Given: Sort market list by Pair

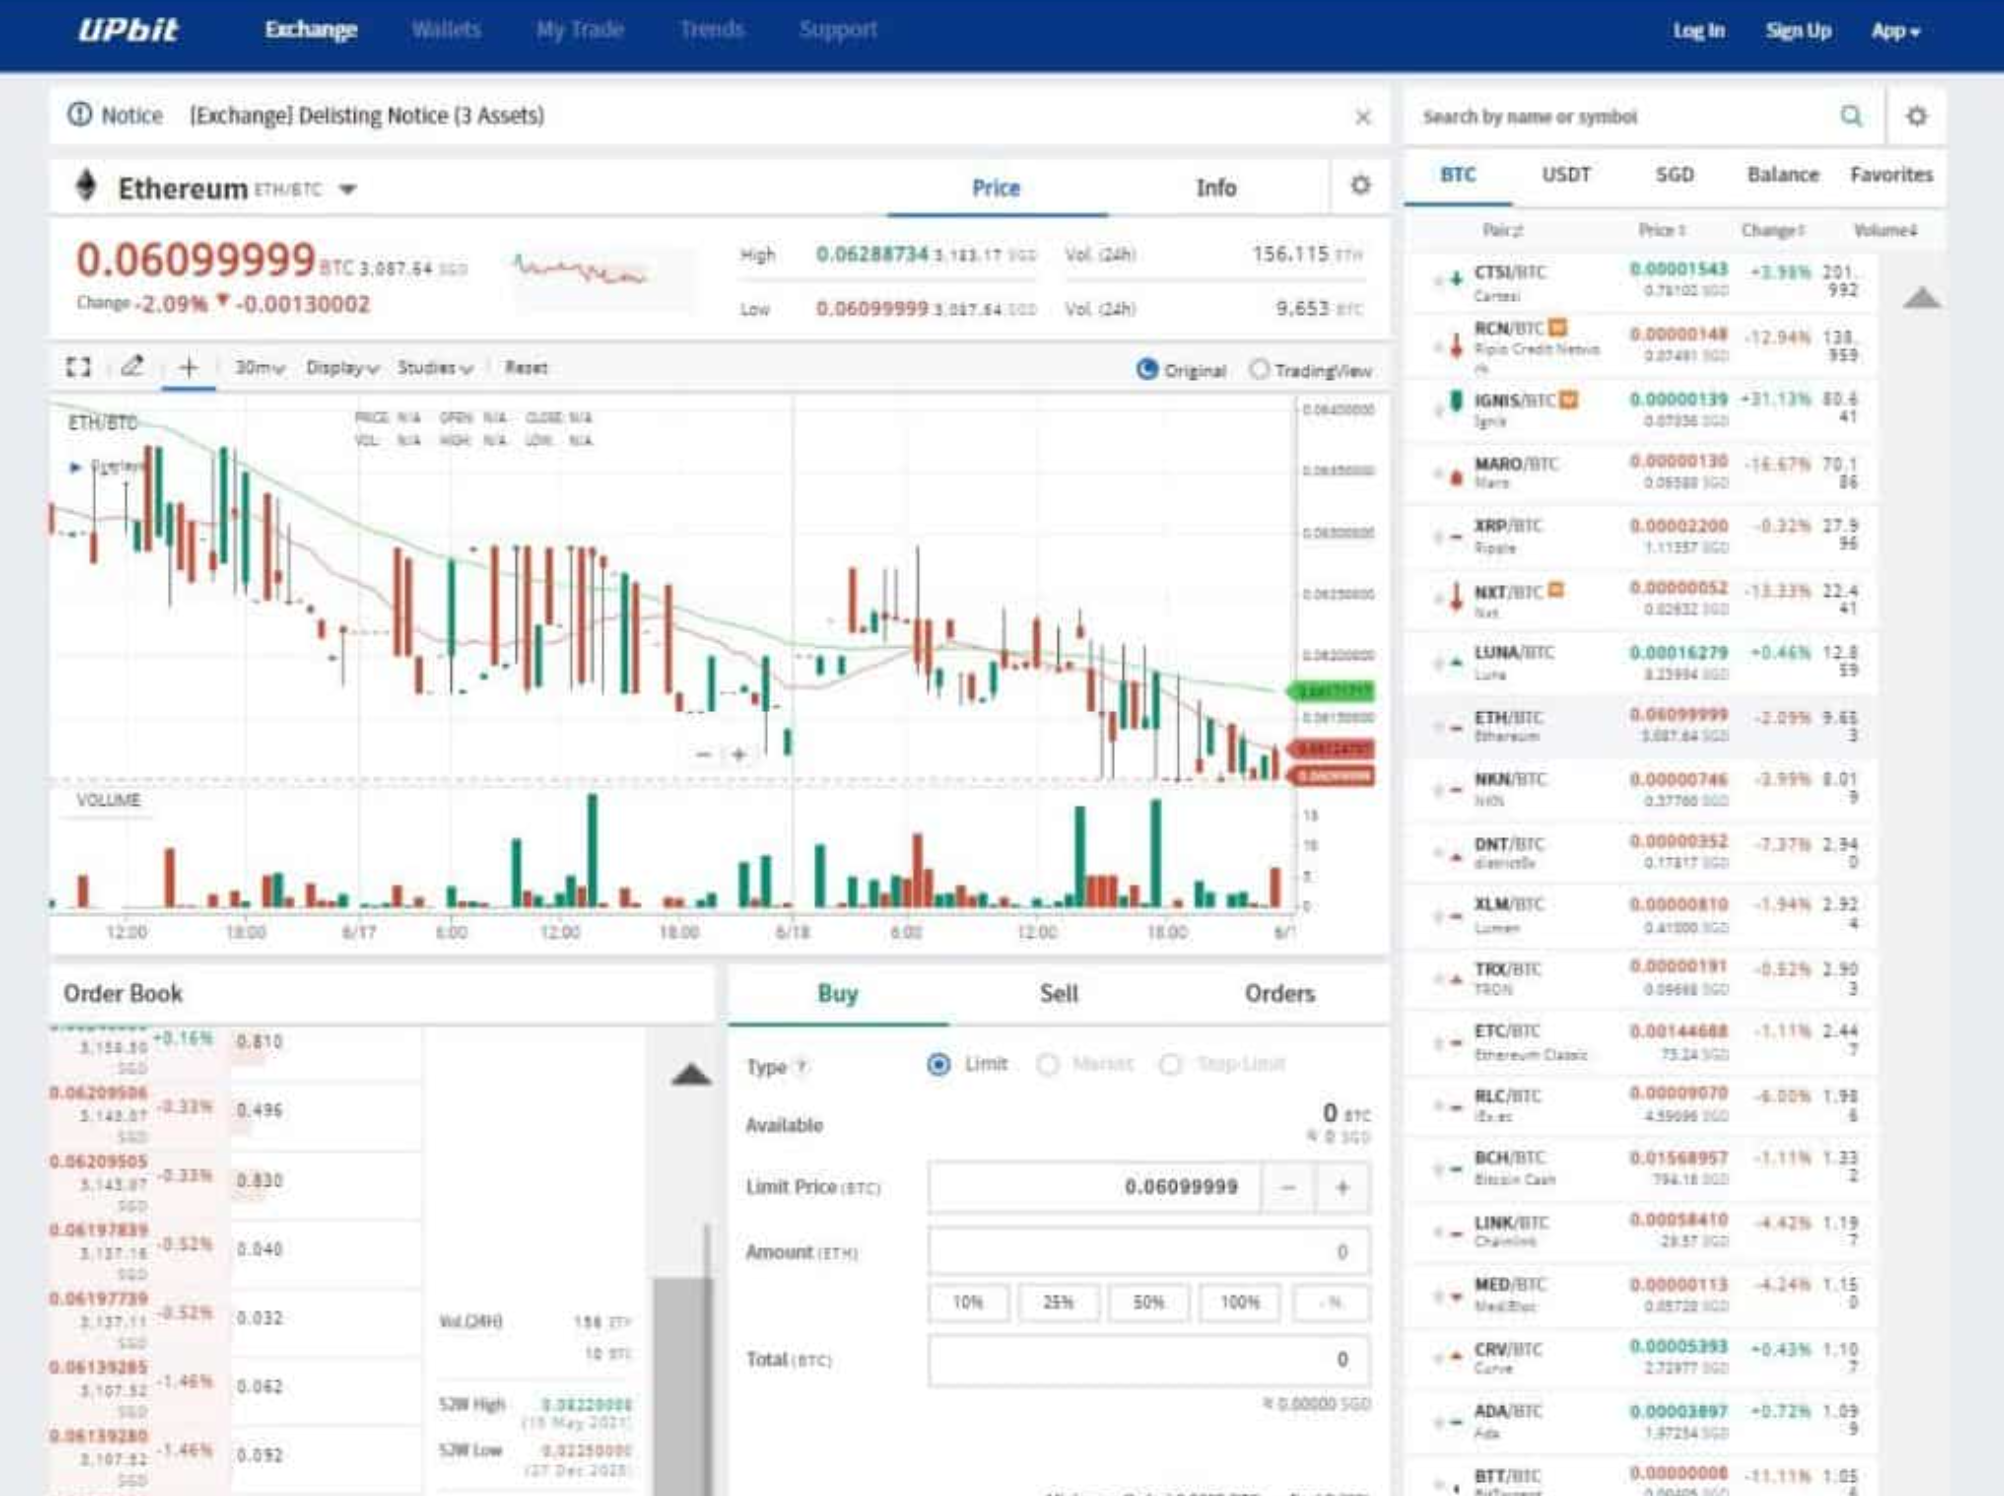Looking at the screenshot, I should click(1502, 231).
